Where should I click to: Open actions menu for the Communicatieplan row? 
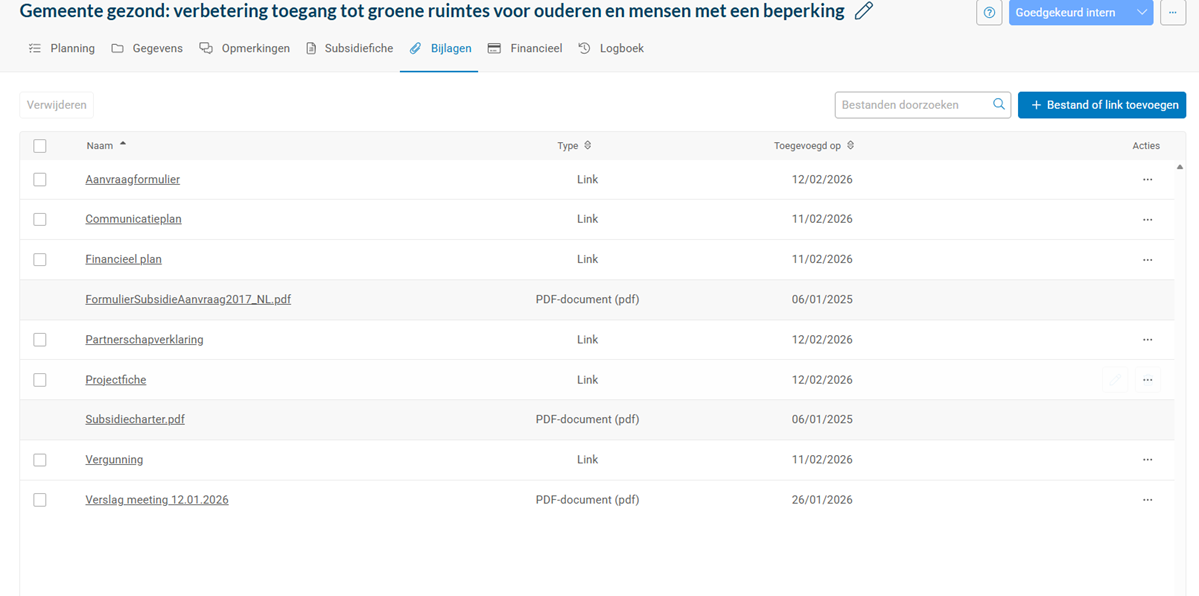pyautogui.click(x=1147, y=220)
